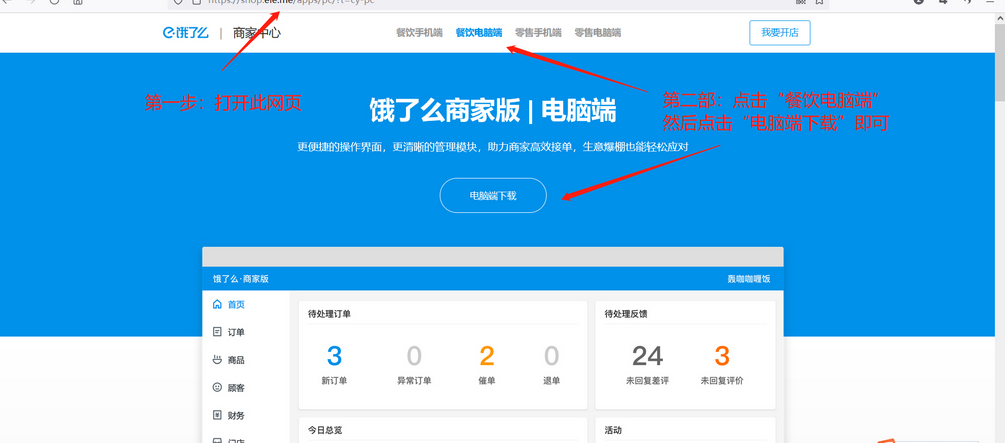Click the 未回复差评 label
Viewport: 1005px width, 443px height.
click(647, 381)
